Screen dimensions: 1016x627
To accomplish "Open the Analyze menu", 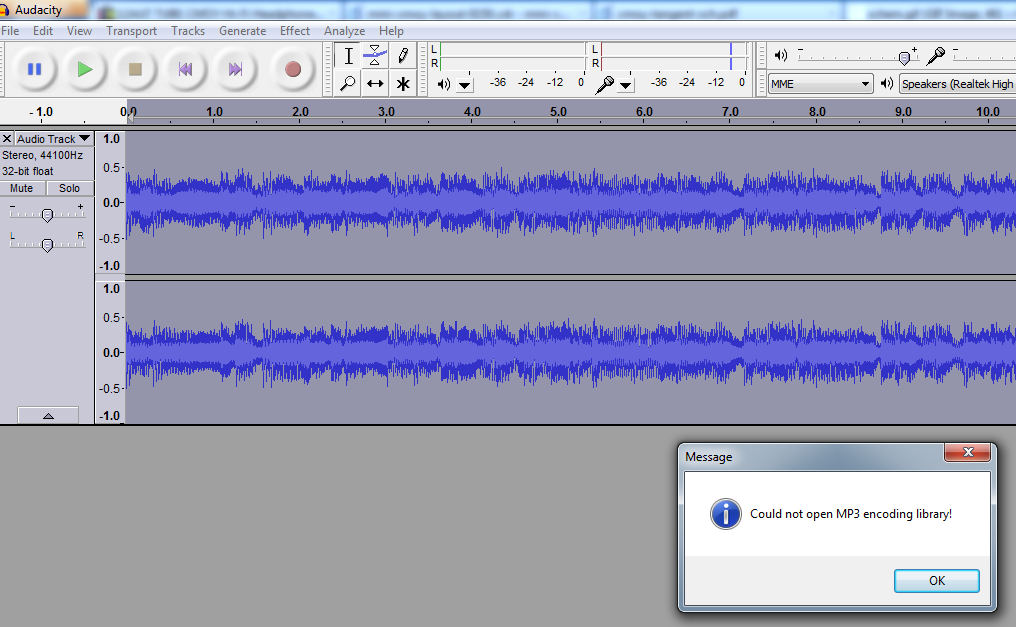I will point(344,30).
